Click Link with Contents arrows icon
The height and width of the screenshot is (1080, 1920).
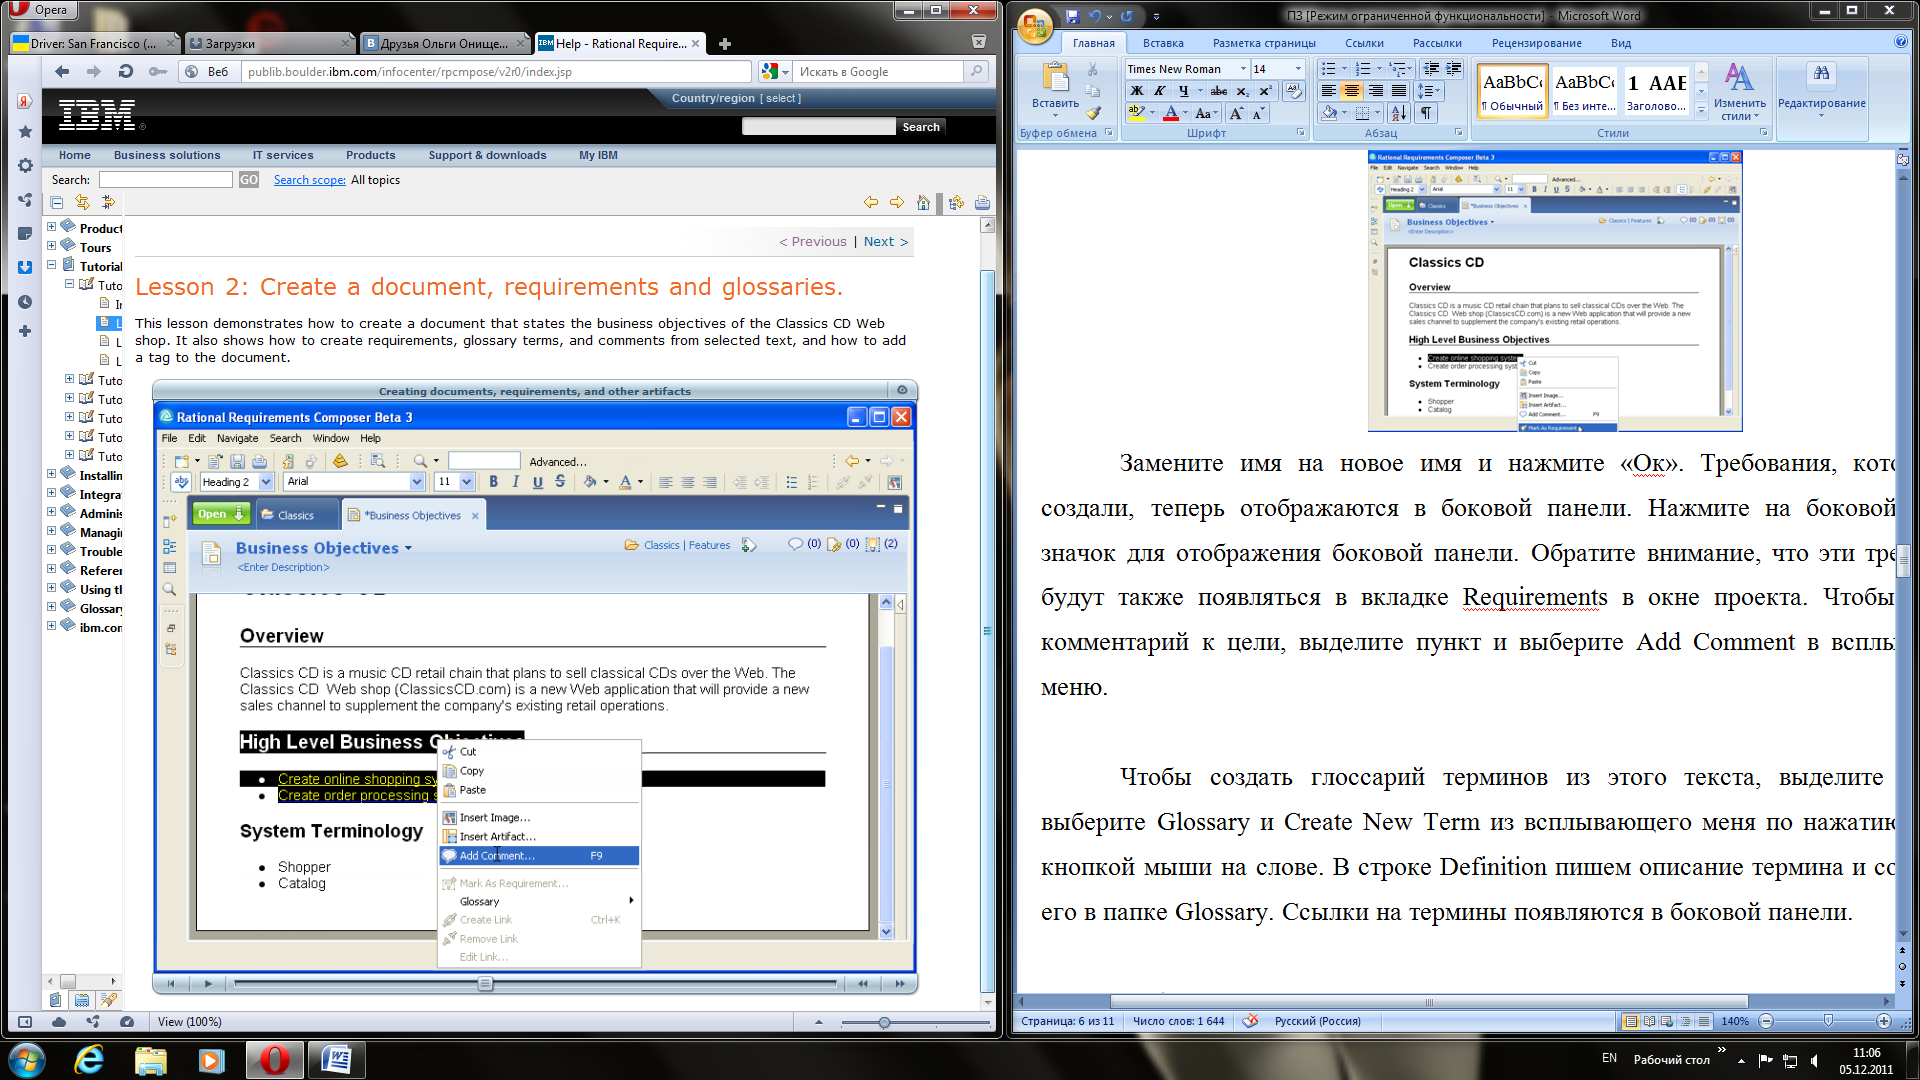82,203
